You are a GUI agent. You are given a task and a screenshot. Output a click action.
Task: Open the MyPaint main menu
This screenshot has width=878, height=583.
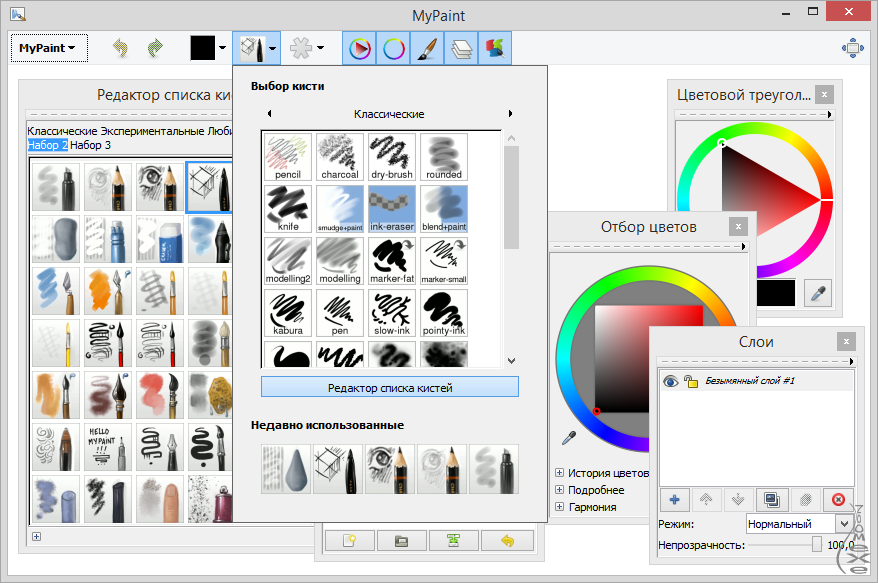[x=49, y=48]
